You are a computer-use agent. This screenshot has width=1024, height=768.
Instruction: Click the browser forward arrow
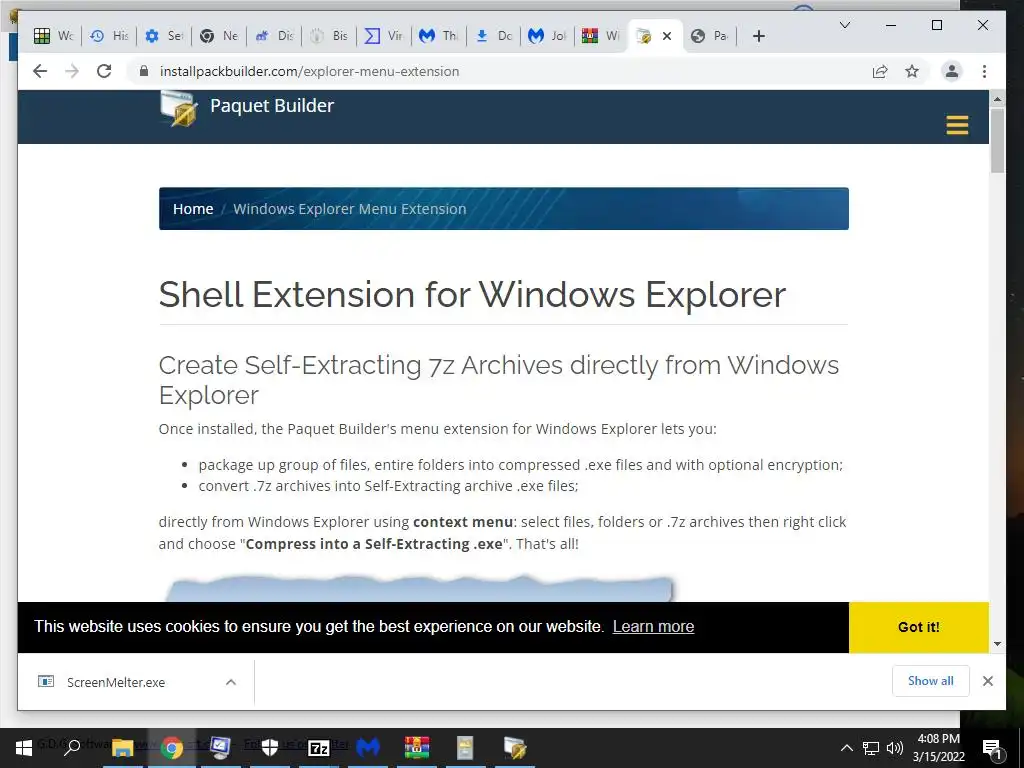(72, 71)
